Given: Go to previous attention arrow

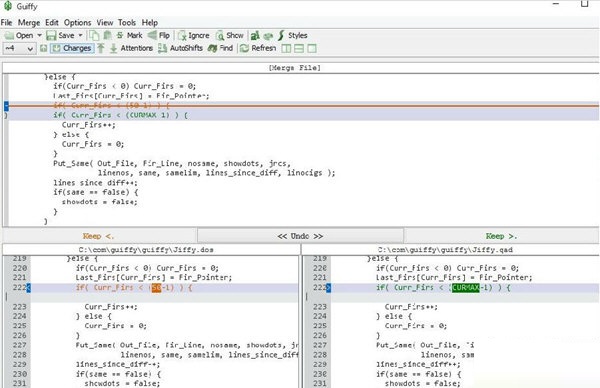Looking at the screenshot, I should 101,48.
